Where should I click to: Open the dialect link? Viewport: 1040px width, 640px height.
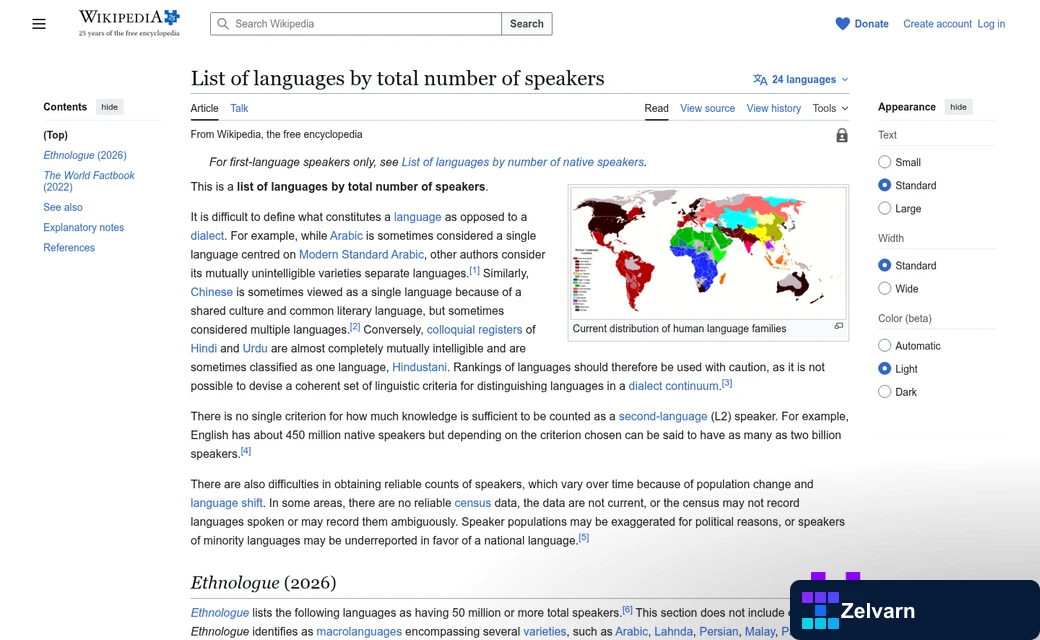tap(207, 235)
